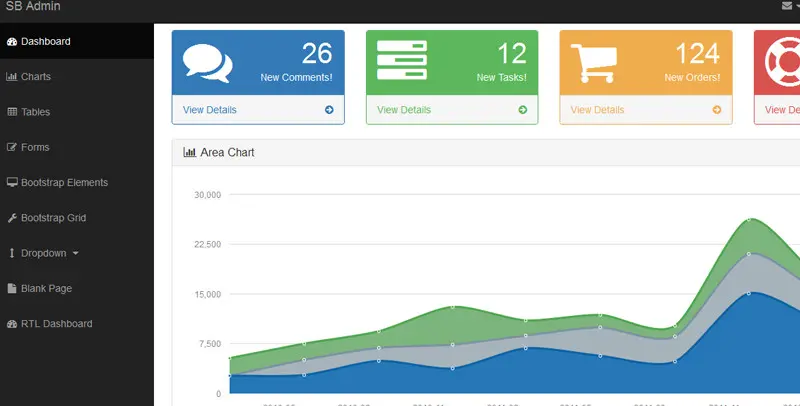Screen dimensions: 800x406
Task: Open Dashboard in the sidebar
Action: click(x=77, y=41)
